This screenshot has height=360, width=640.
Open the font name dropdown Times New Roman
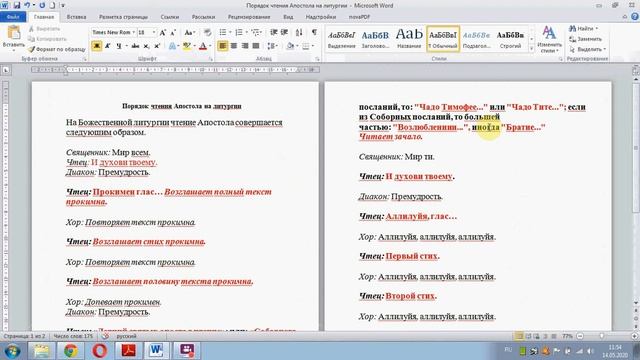(x=133, y=32)
